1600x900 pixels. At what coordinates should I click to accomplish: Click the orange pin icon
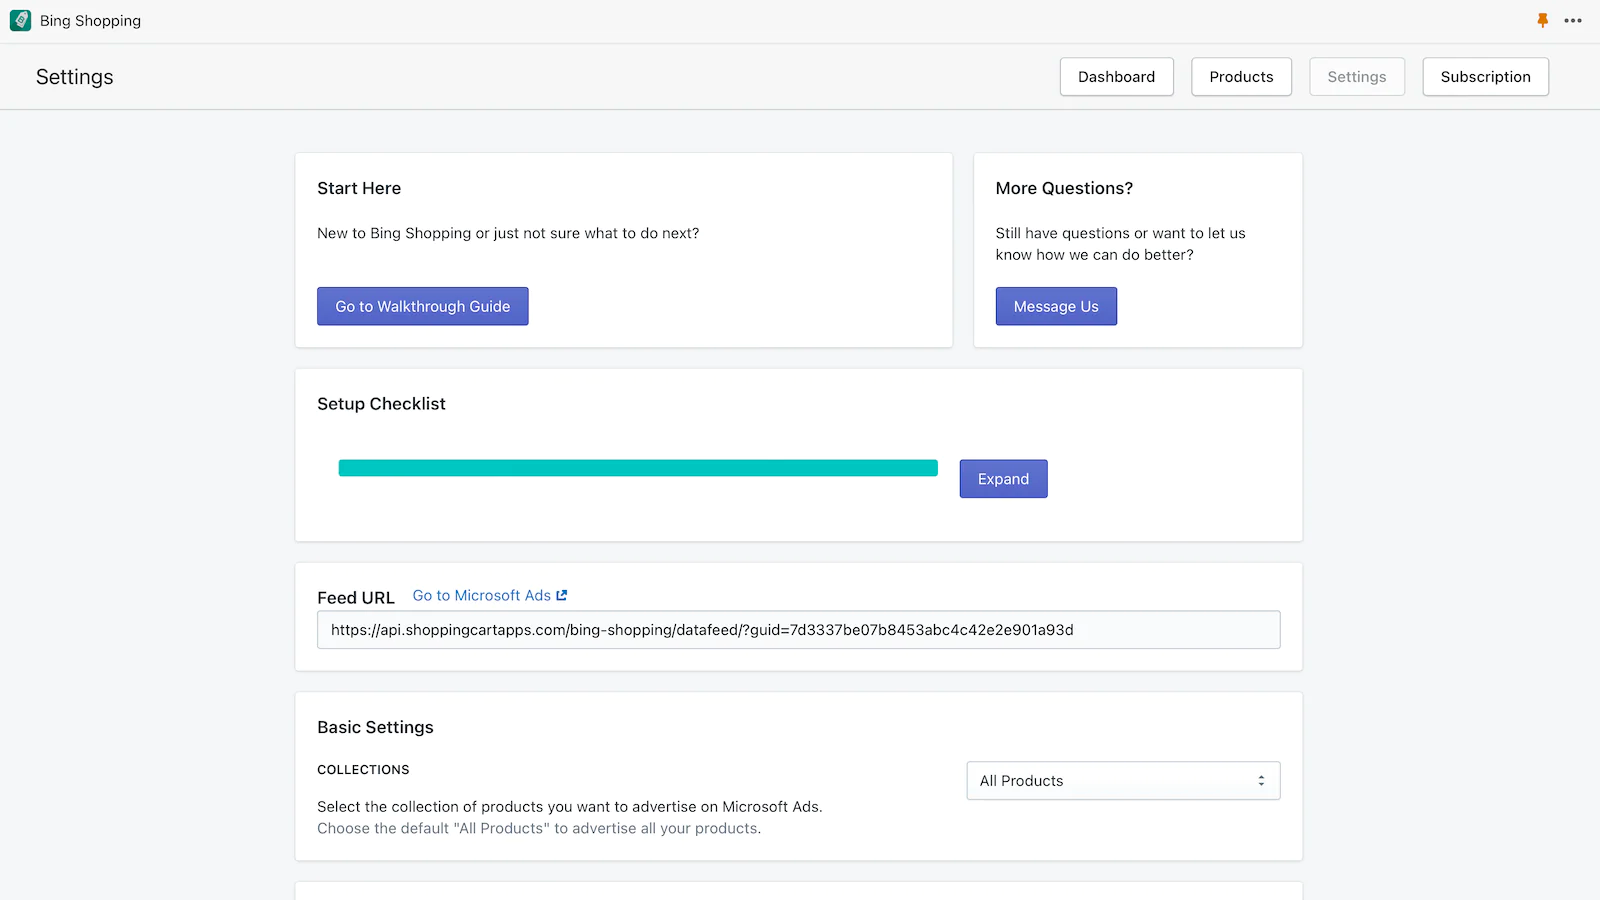pos(1543,20)
